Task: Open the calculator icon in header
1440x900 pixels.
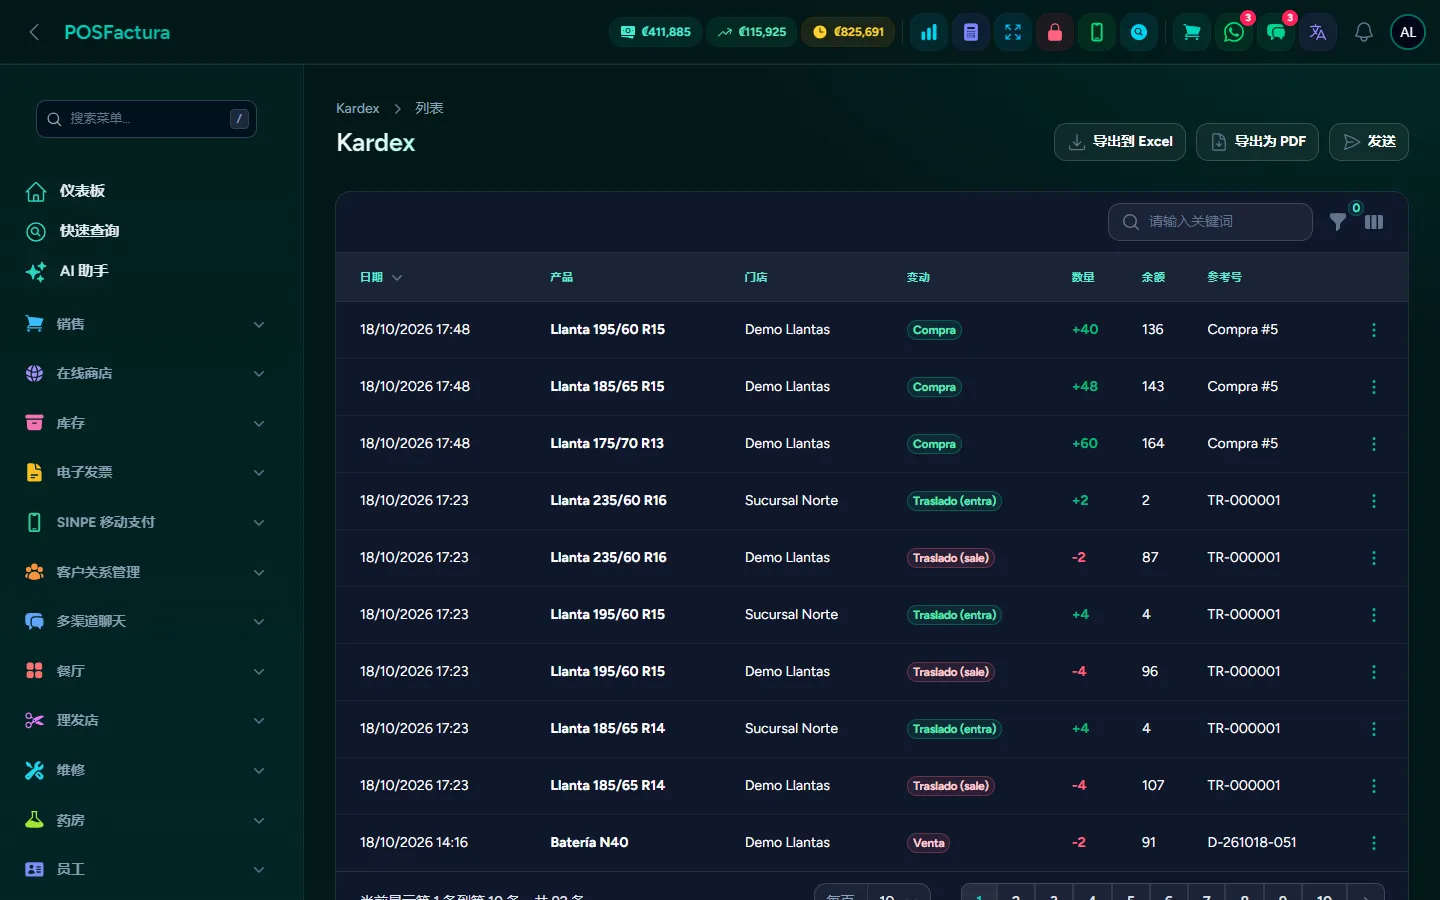Action: pyautogui.click(x=971, y=32)
